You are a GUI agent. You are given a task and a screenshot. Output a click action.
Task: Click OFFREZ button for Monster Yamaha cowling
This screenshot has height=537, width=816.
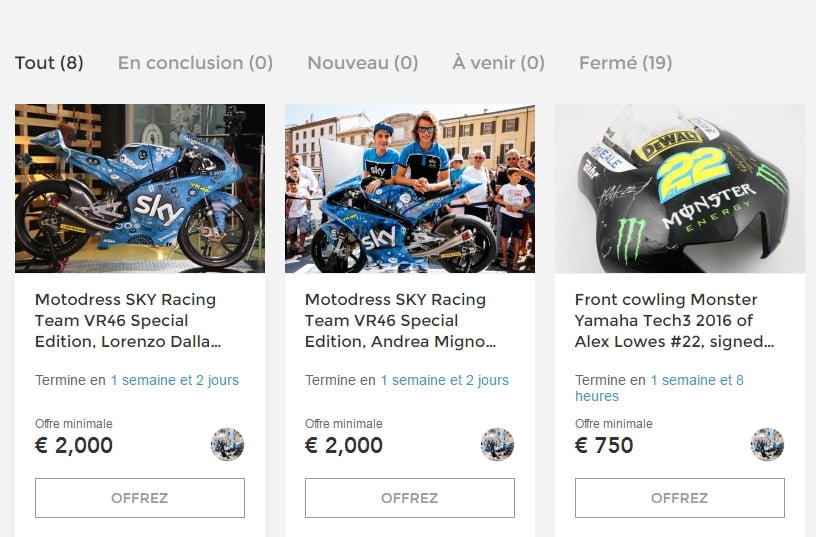click(x=680, y=498)
